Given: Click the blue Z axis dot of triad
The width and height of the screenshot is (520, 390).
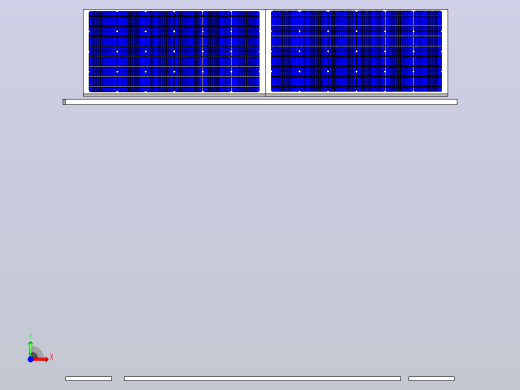Looking at the screenshot, I should (x=30, y=359).
